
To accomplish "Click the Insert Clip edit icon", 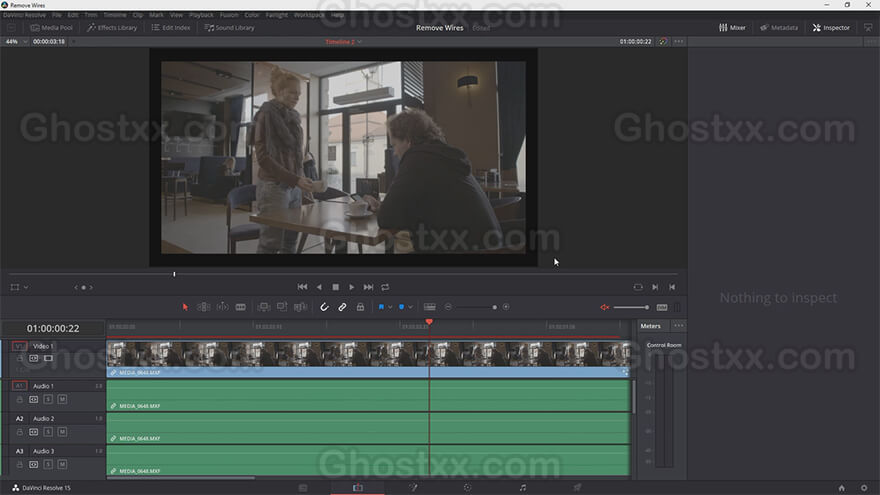I will tap(264, 307).
